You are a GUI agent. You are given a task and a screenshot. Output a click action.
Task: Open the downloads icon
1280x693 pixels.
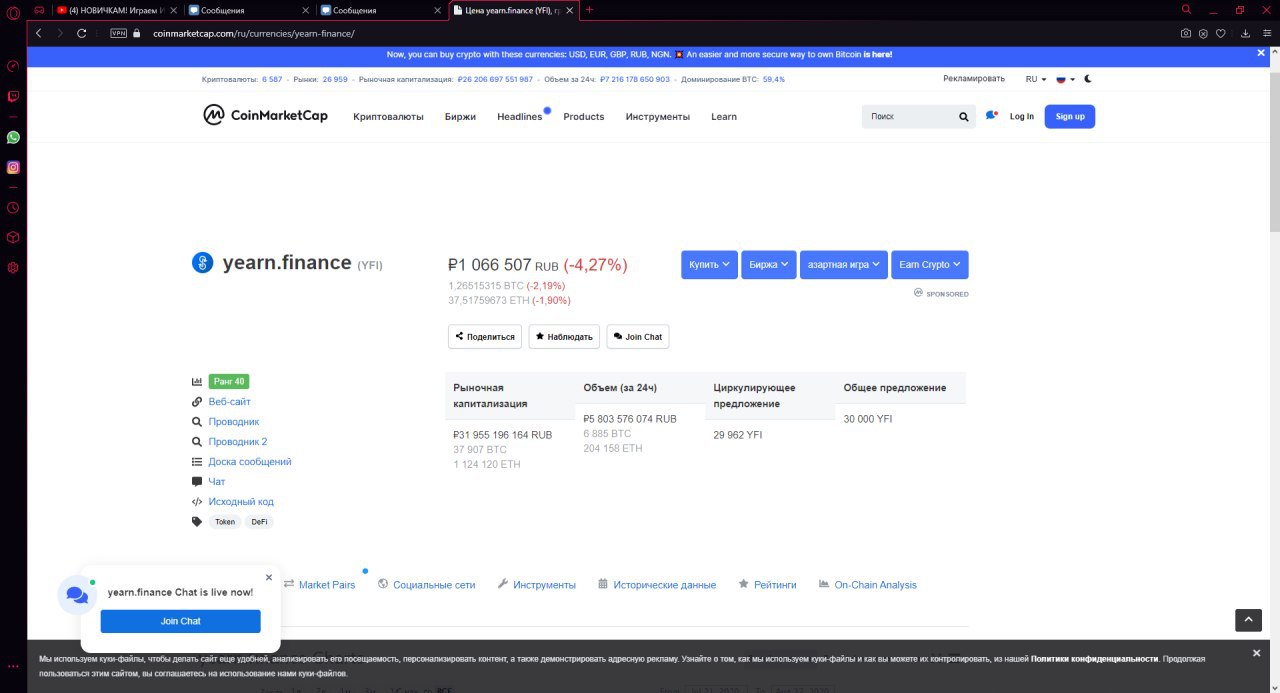[x=1246, y=33]
